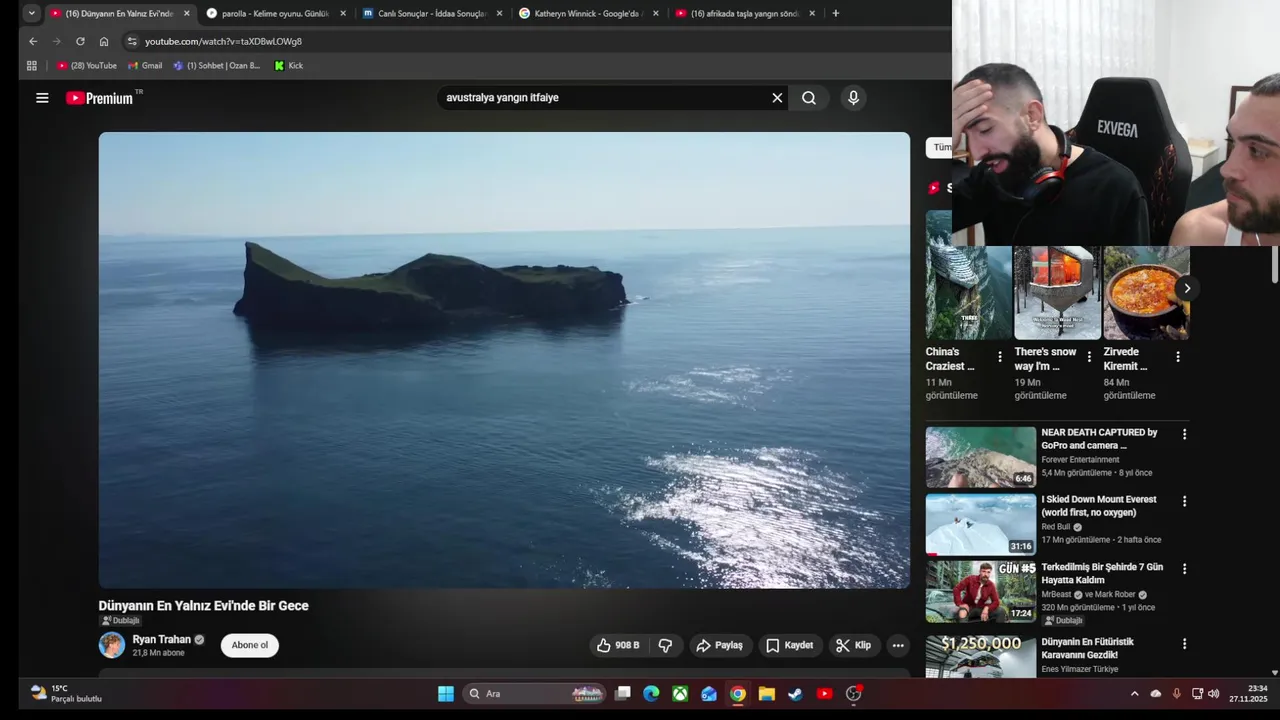Start voice search with microphone icon

click(853, 98)
